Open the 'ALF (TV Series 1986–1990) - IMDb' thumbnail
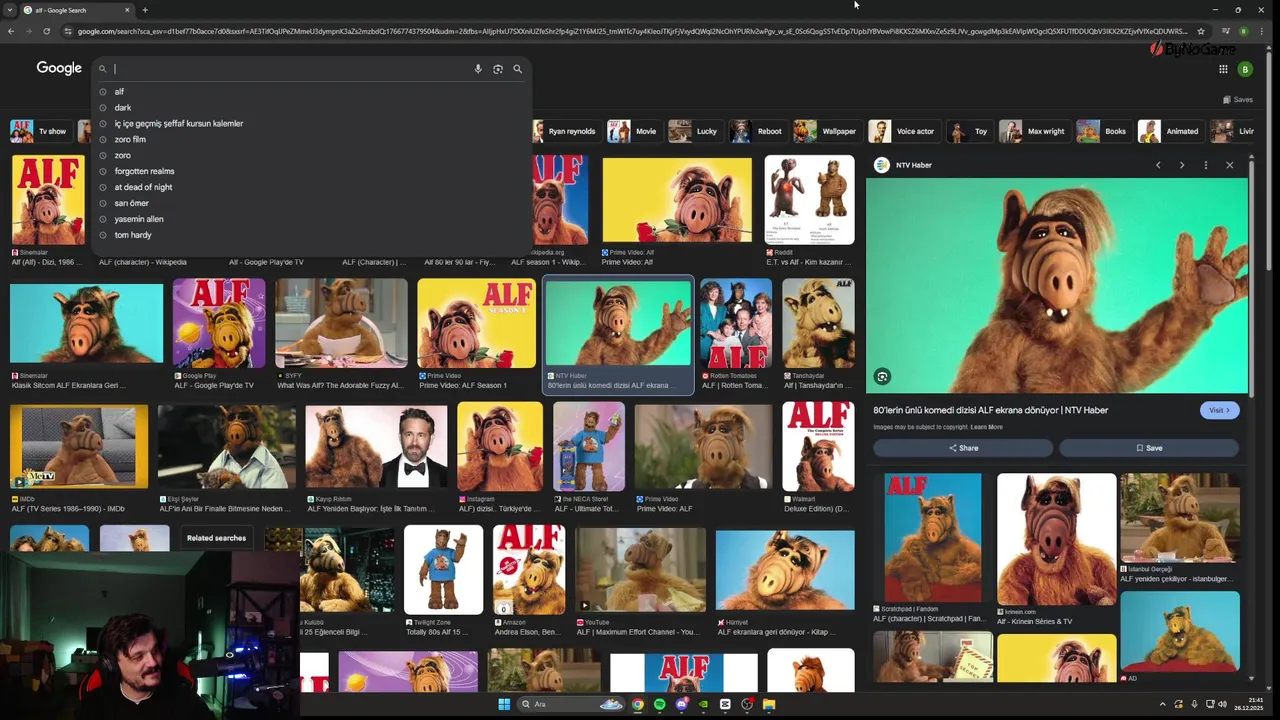1280x720 pixels. tap(79, 447)
